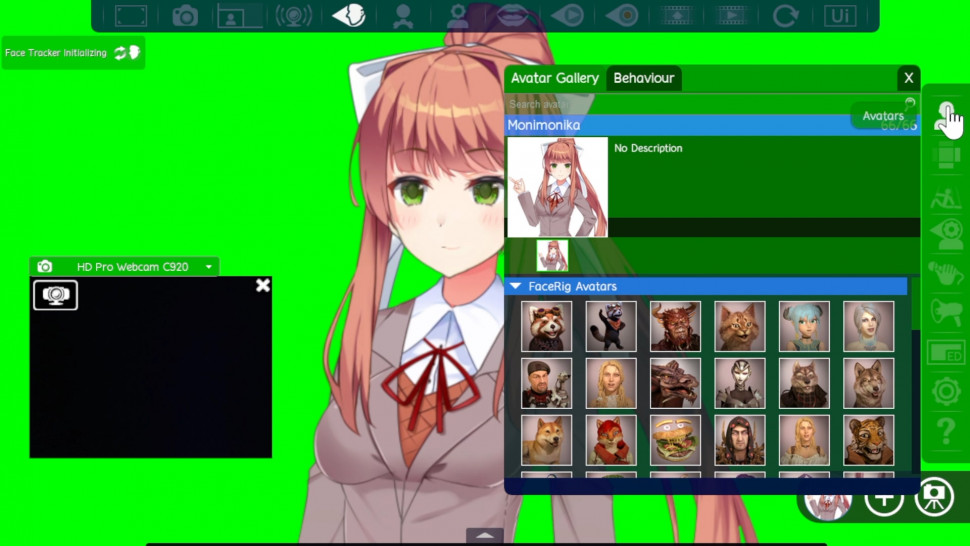970x546 pixels.
Task: Expand bottom panel arrow handle
Action: (x=484, y=535)
